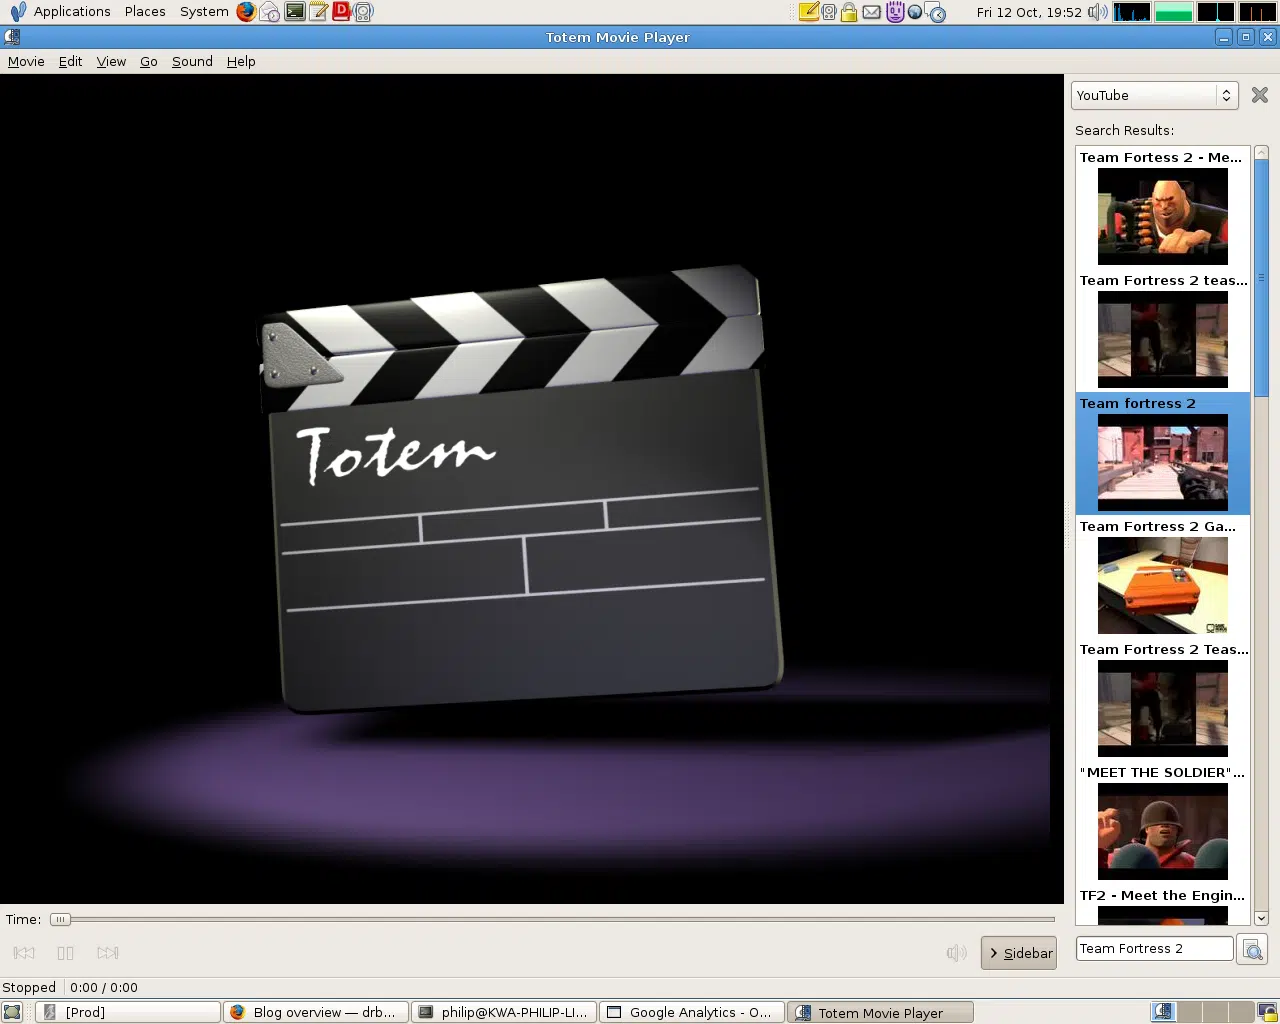Toggle the Sidebar button
This screenshot has height=1024, width=1280.
(1019, 953)
